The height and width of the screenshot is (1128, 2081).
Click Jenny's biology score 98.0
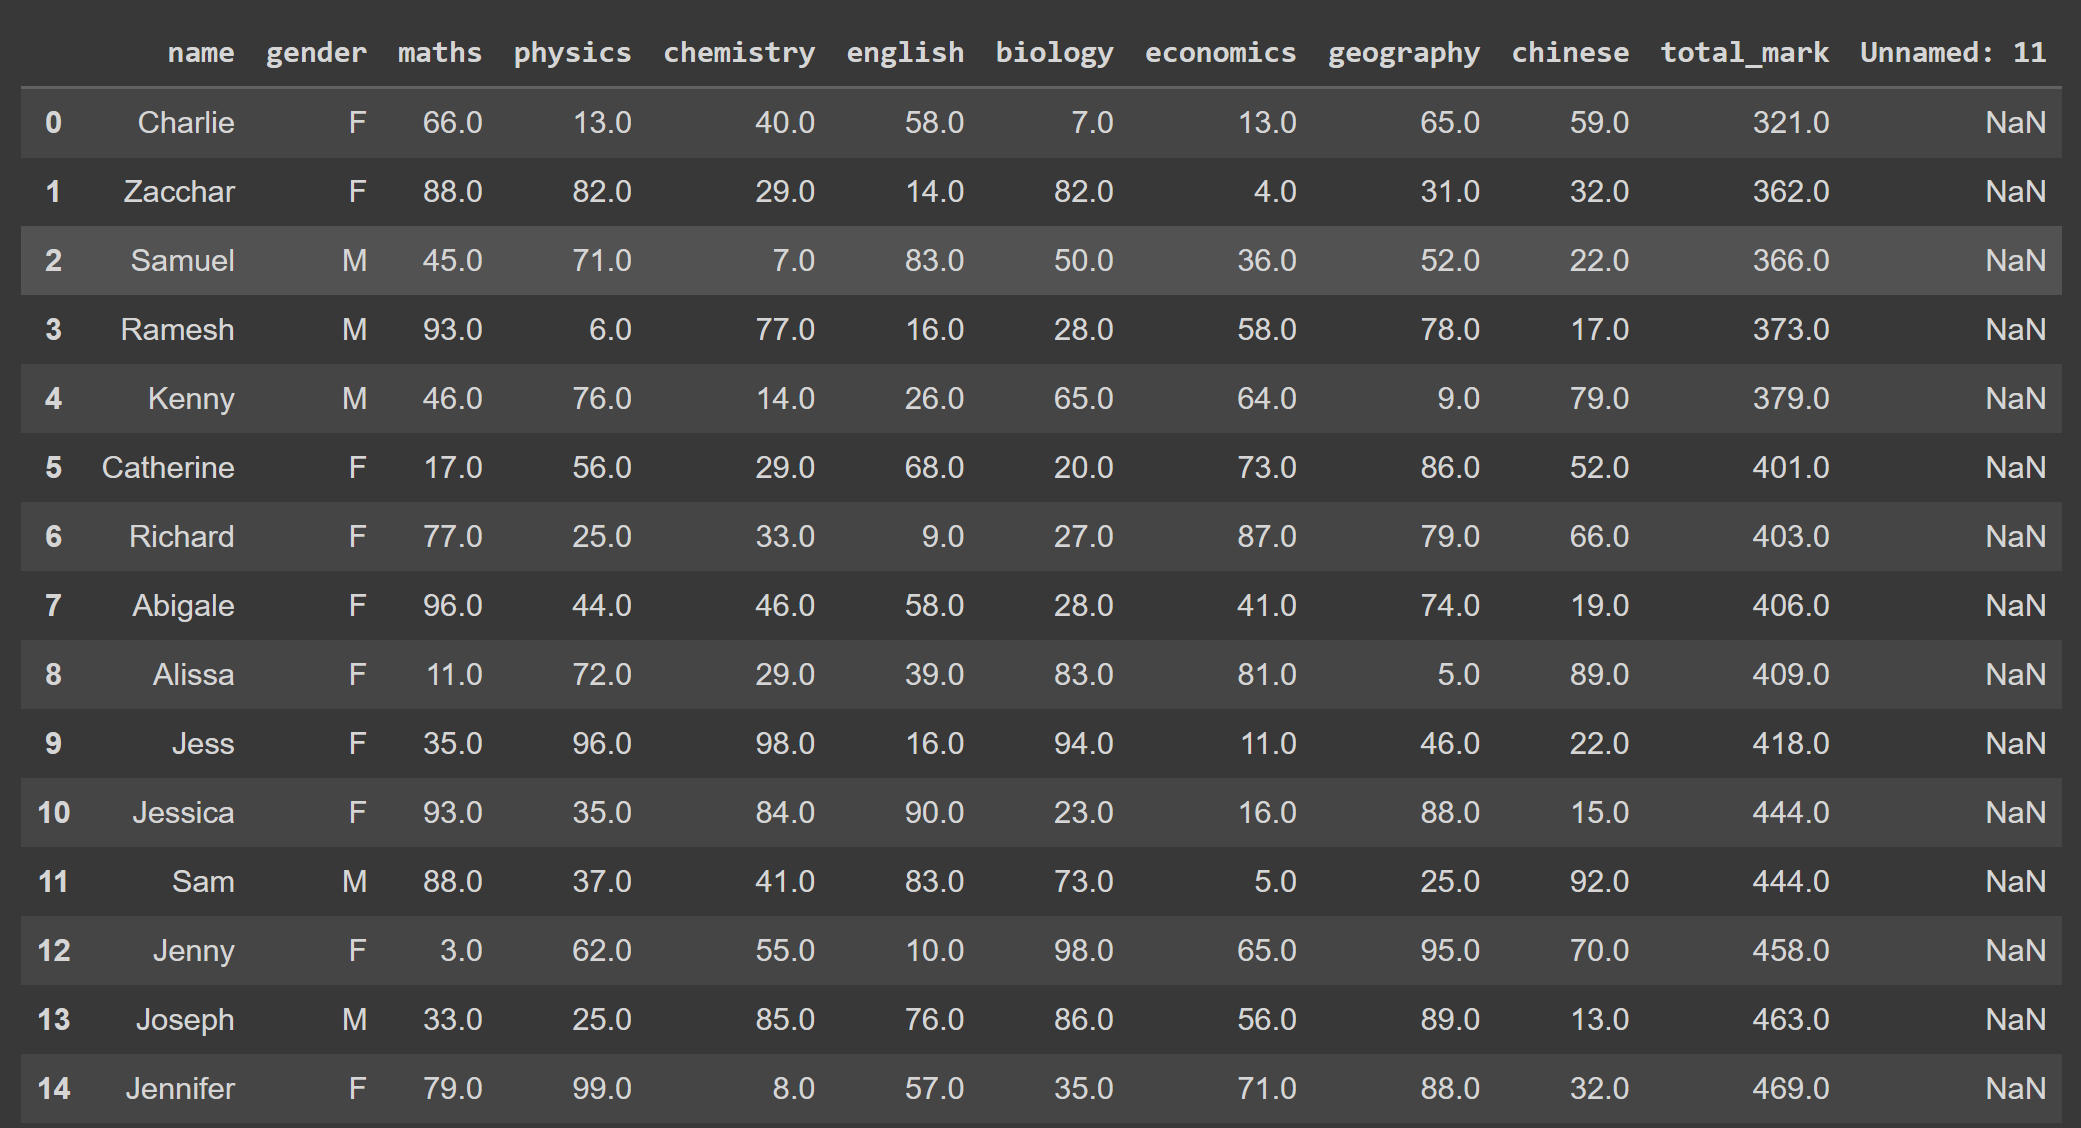(x=1083, y=951)
